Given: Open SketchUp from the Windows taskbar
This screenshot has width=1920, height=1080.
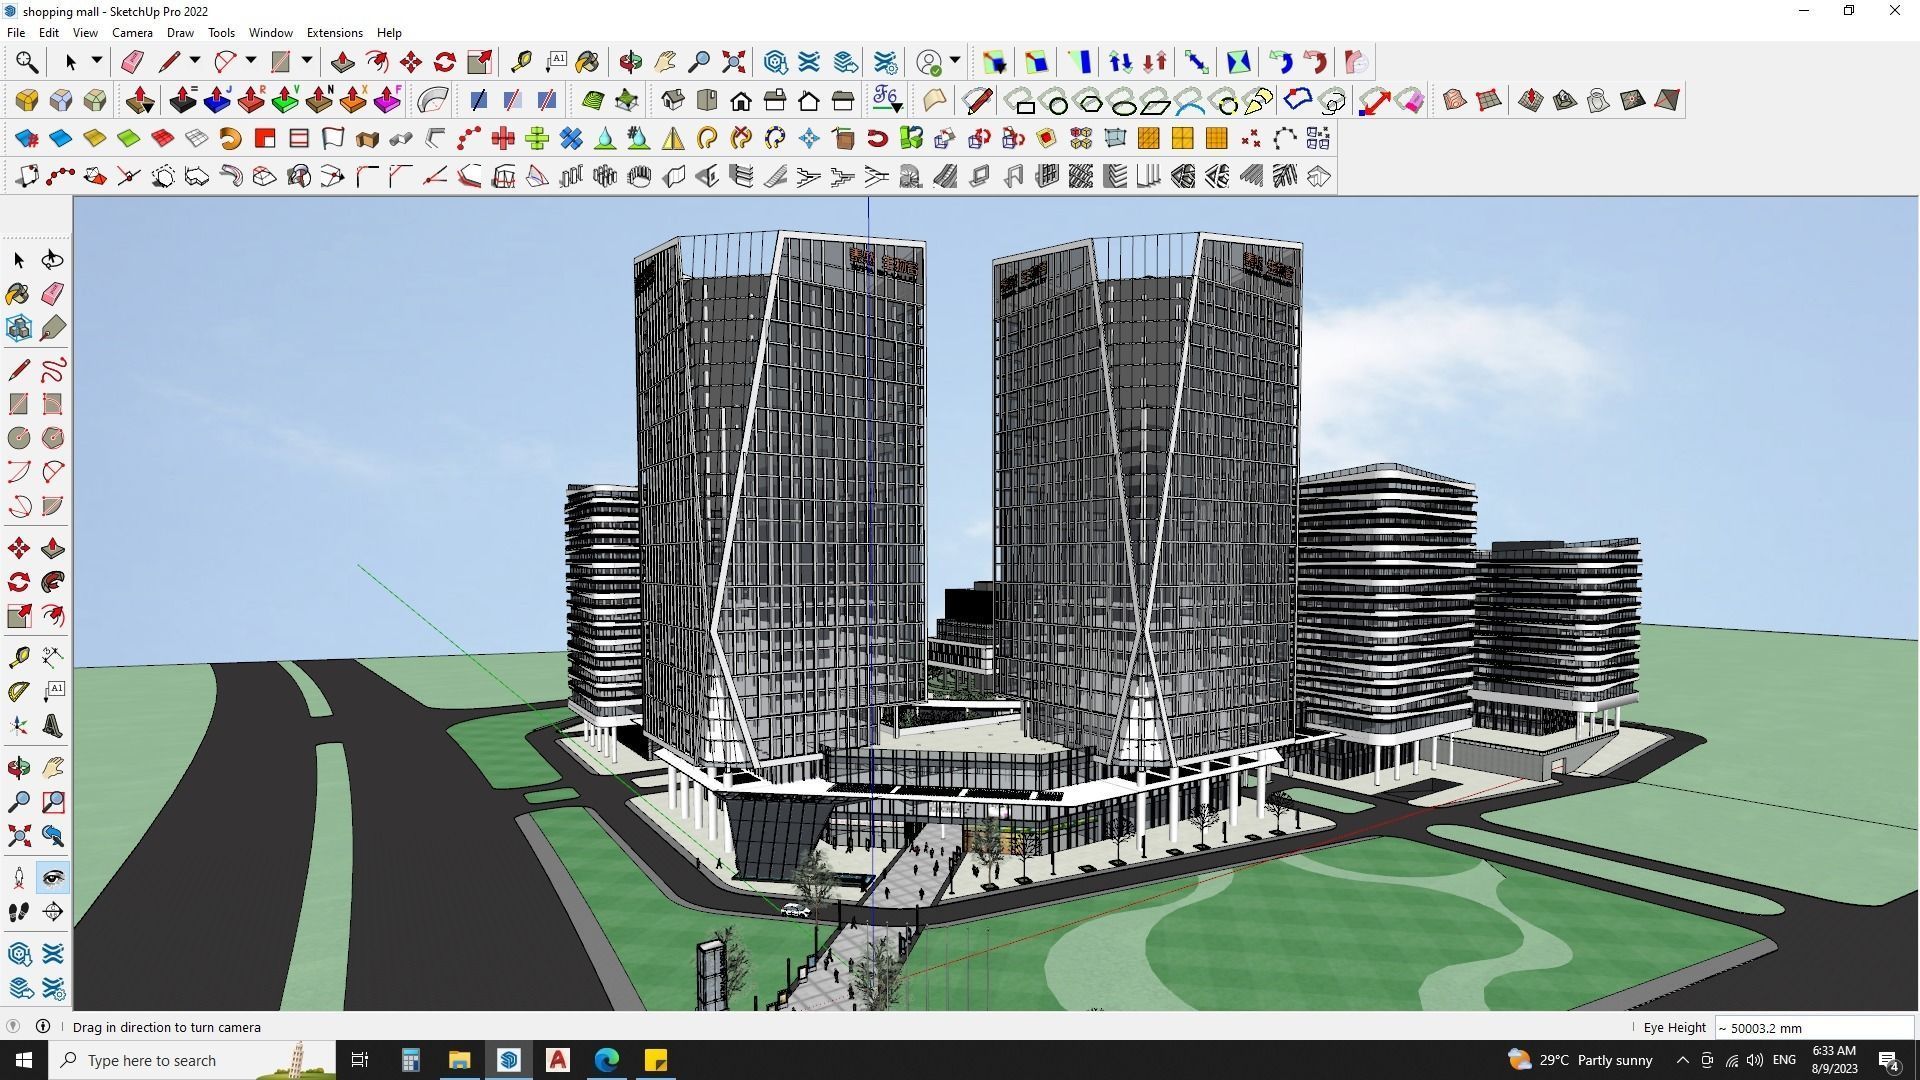Looking at the screenshot, I should click(x=509, y=1060).
